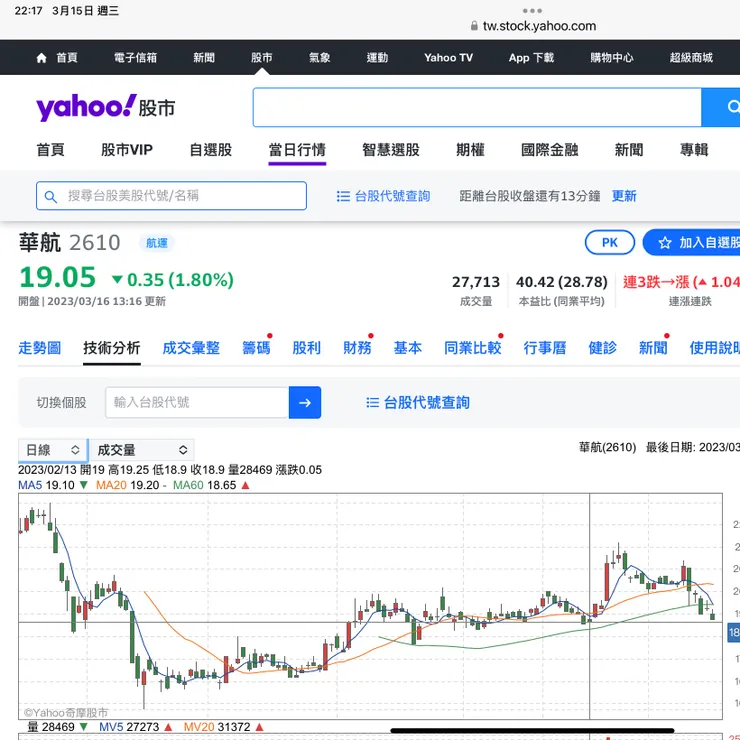Click the stock price 19.05
The width and height of the screenshot is (740, 740).
pyautogui.click(x=57, y=278)
